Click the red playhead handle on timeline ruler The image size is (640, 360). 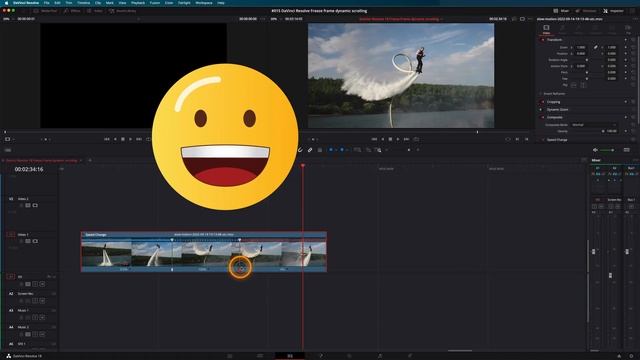click(x=302, y=166)
